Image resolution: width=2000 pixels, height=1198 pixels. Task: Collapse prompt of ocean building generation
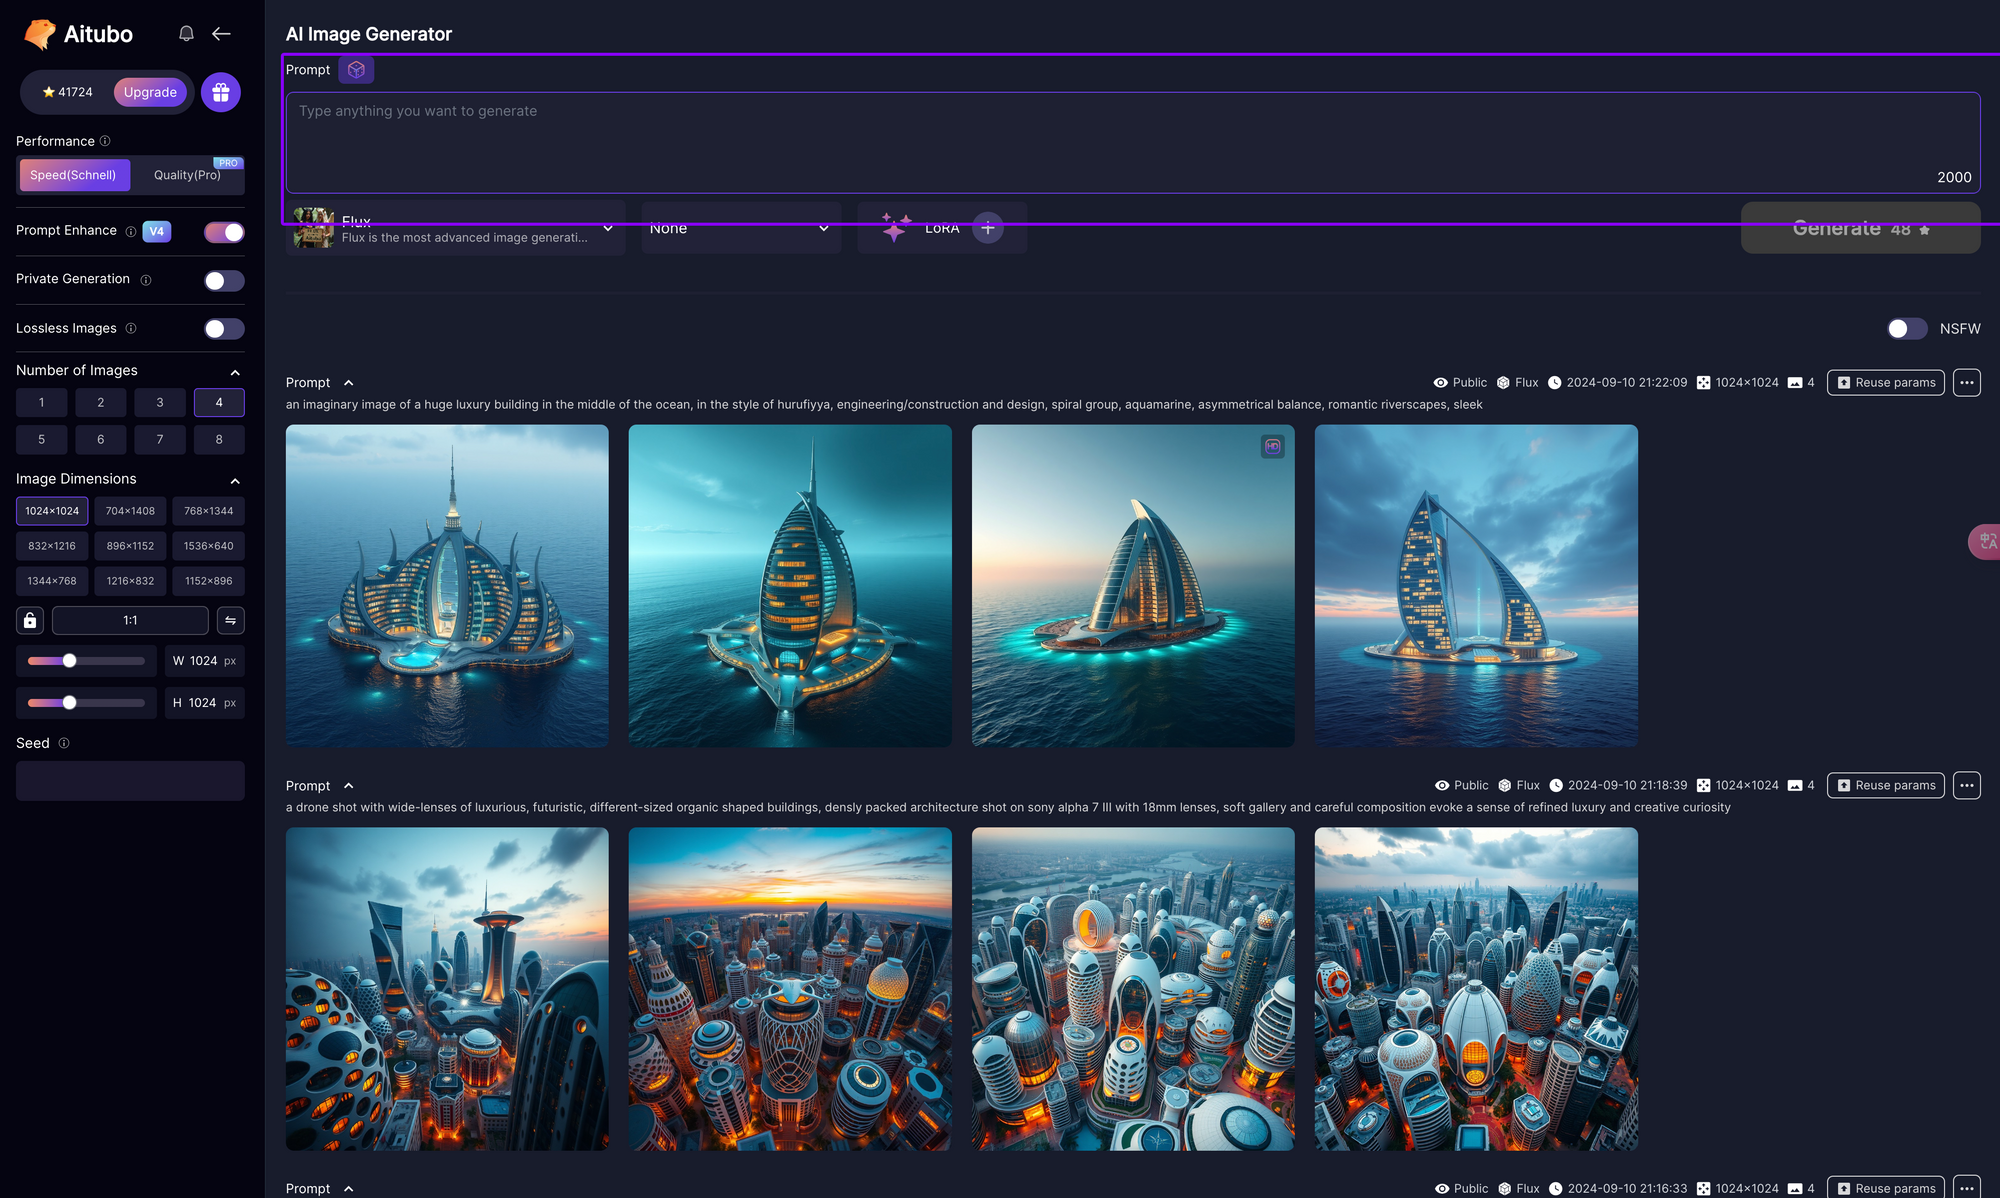[x=348, y=383]
